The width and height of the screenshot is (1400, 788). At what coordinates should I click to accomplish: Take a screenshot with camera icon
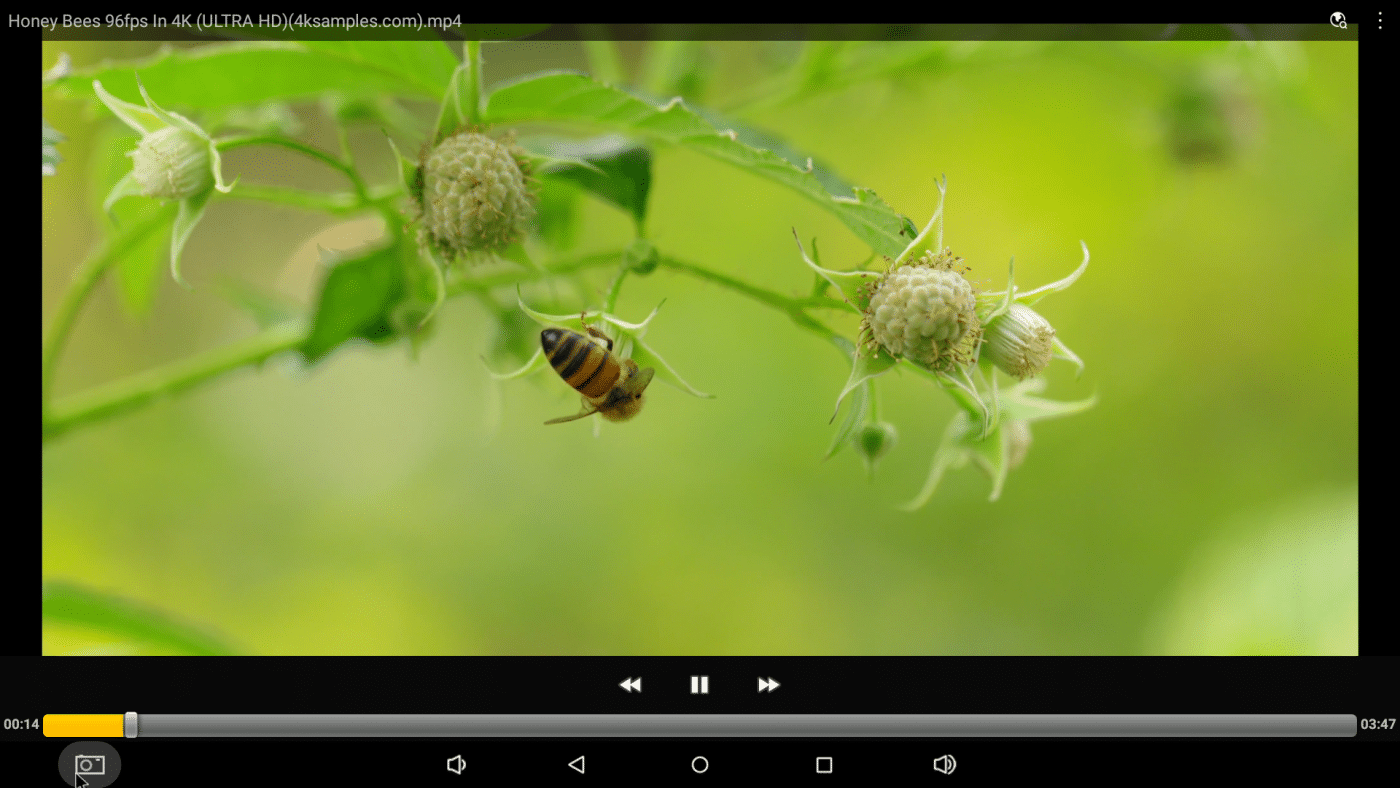click(90, 765)
